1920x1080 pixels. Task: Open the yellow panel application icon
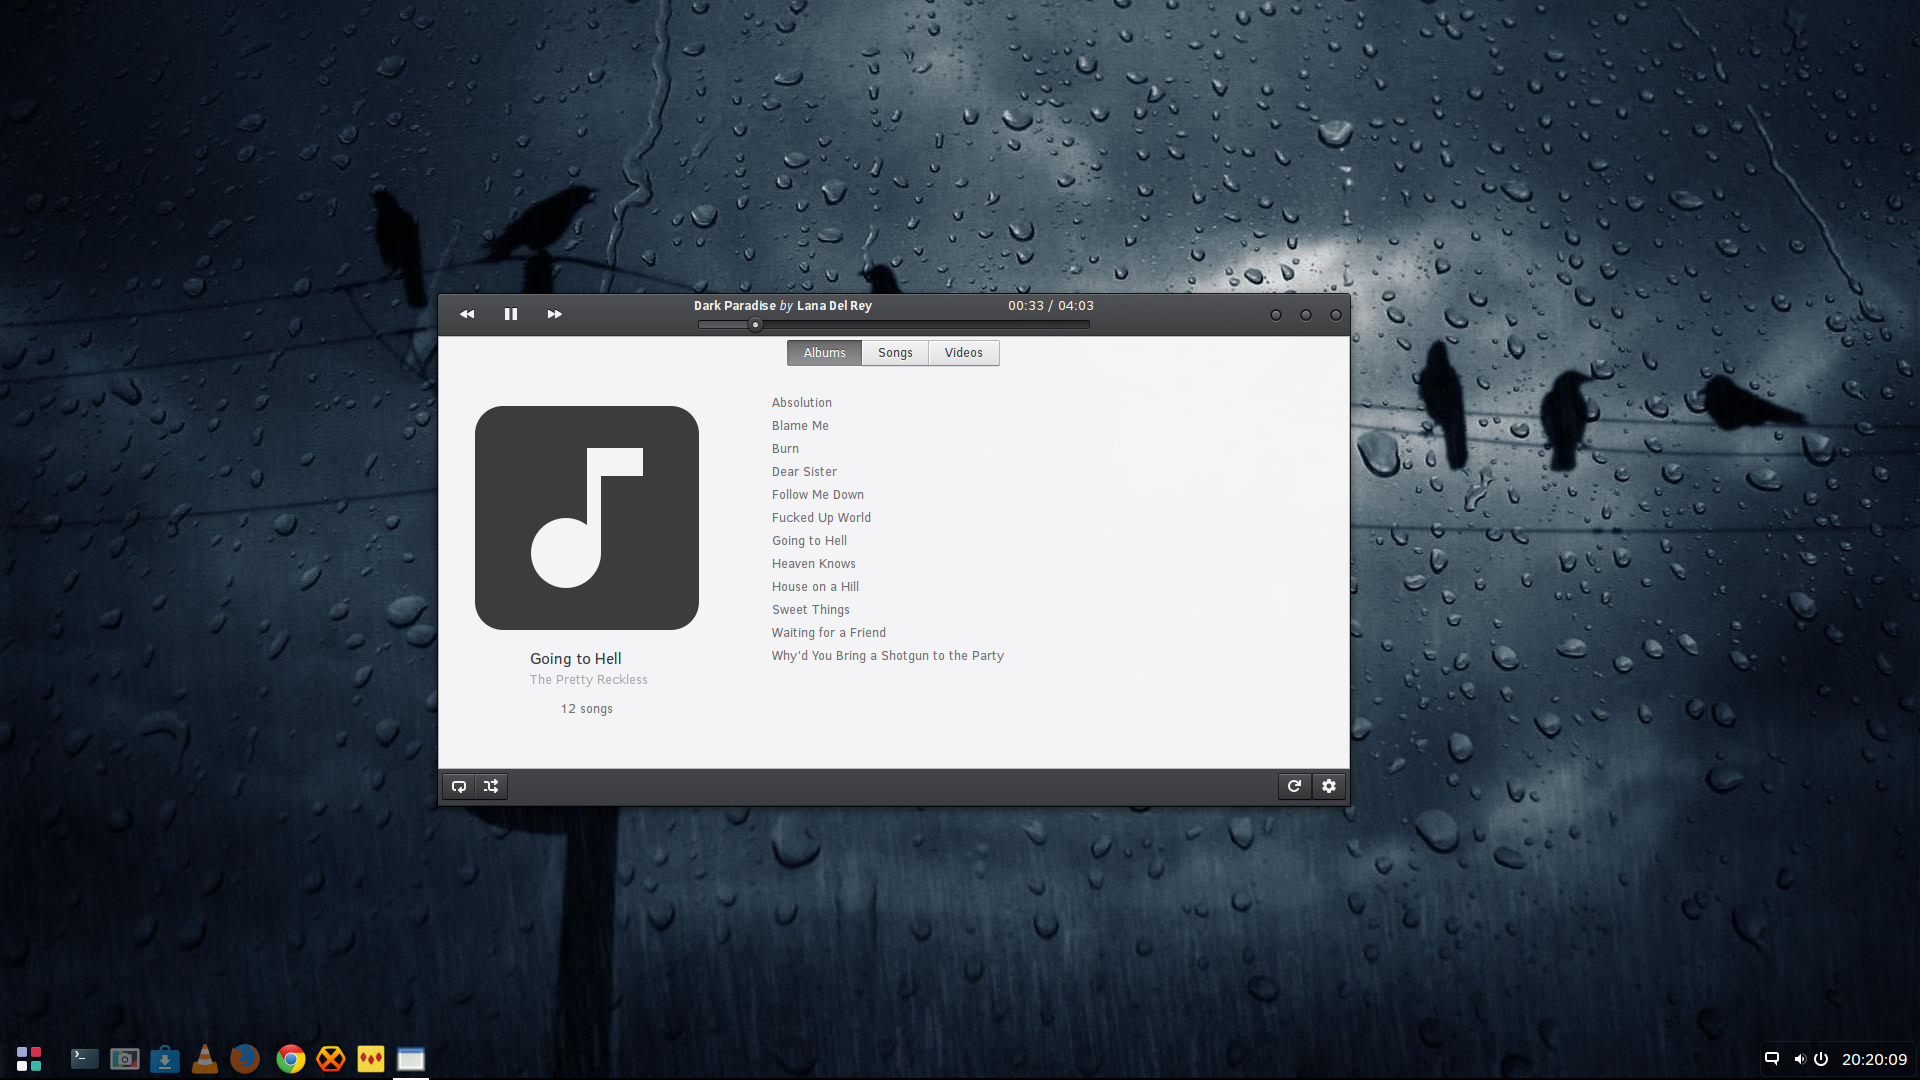[371, 1059]
